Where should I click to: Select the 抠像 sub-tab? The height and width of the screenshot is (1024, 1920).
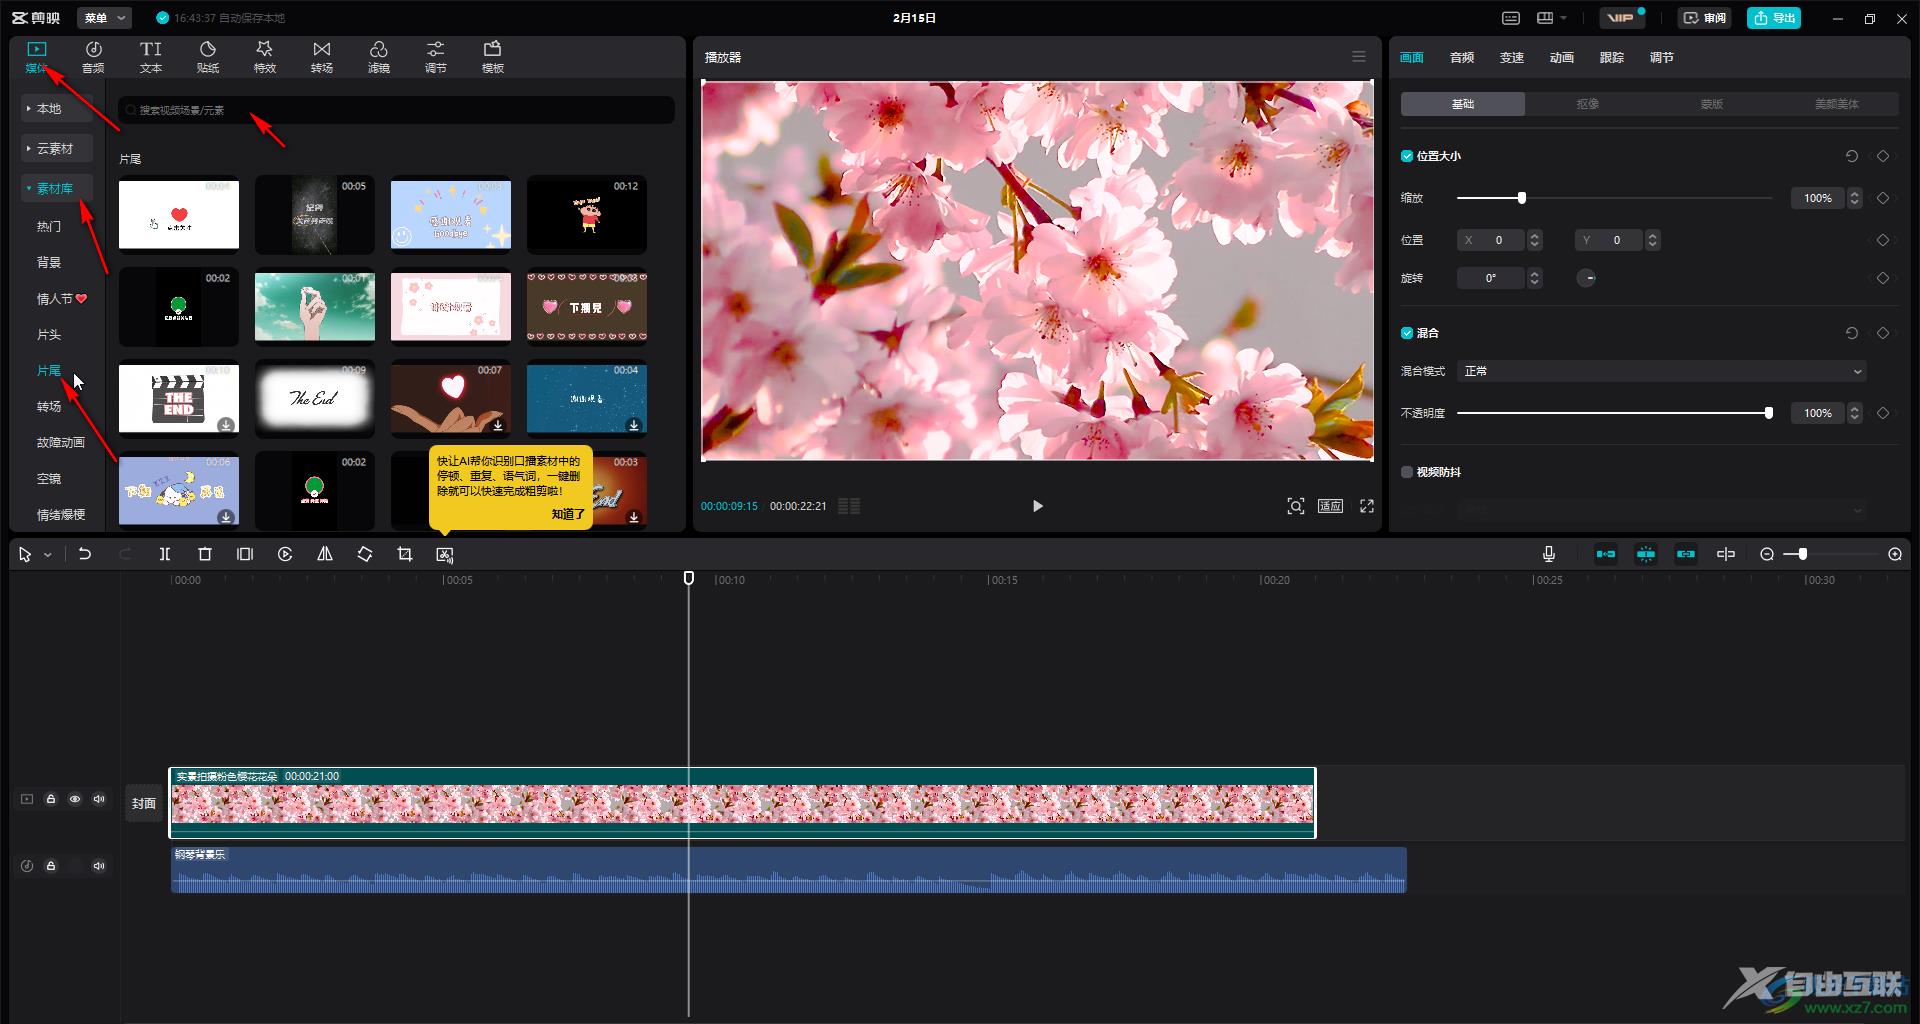[x=1587, y=104]
